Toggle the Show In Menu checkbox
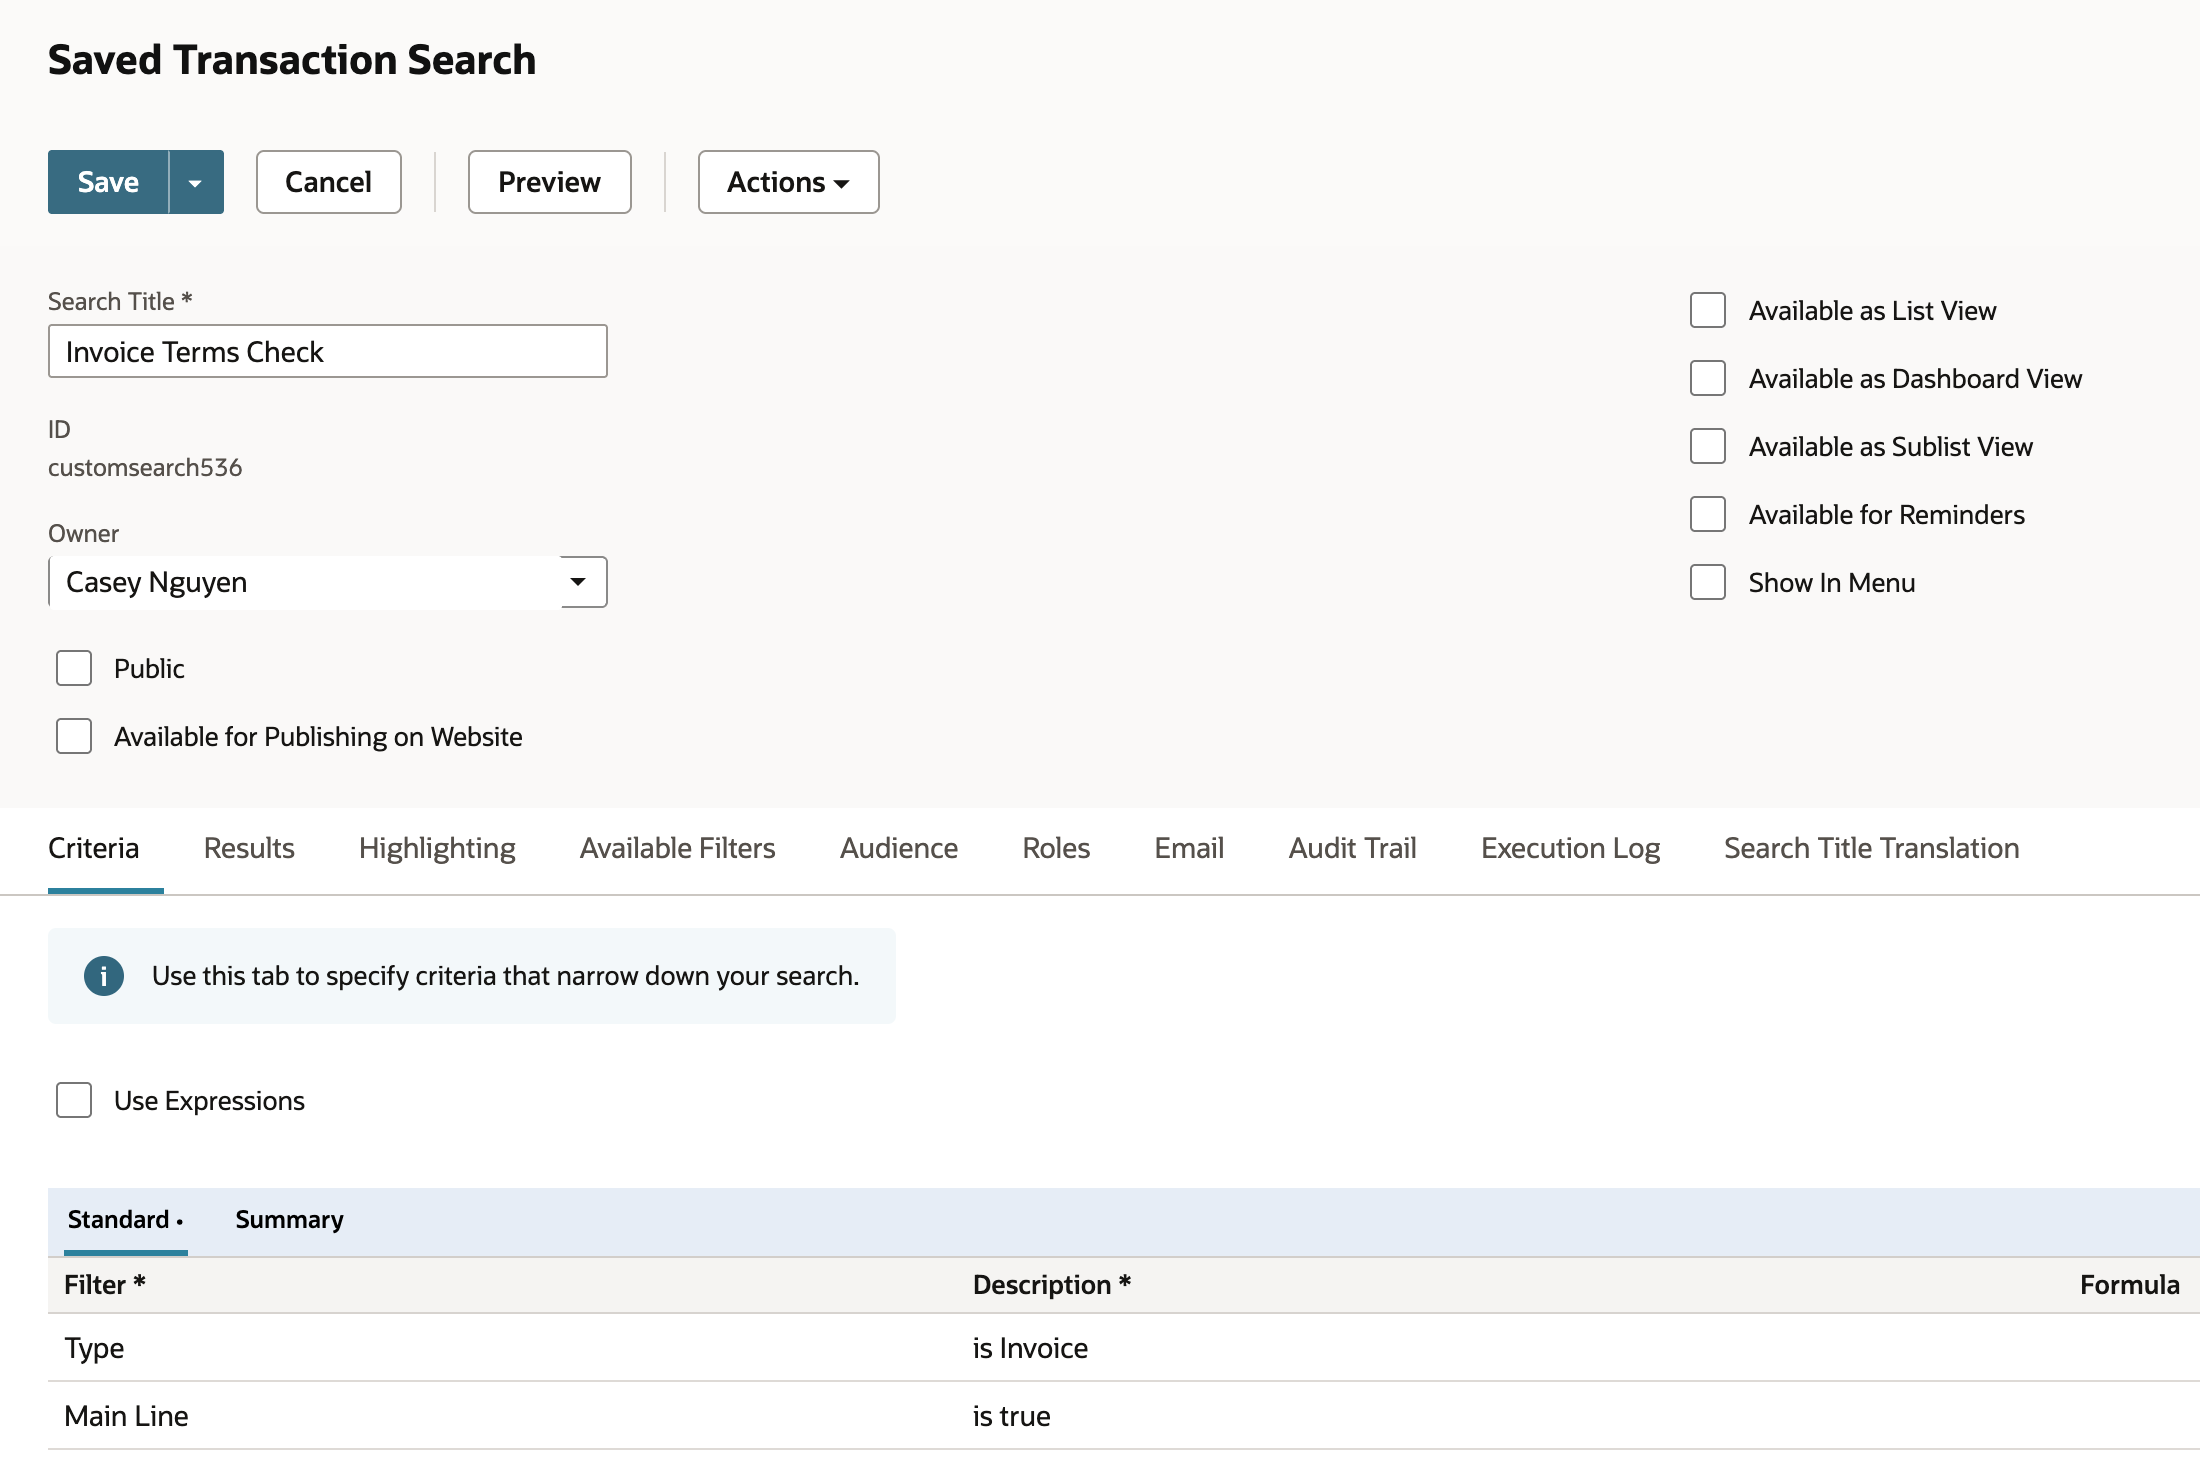This screenshot has height=1460, width=2200. pos(1708,582)
